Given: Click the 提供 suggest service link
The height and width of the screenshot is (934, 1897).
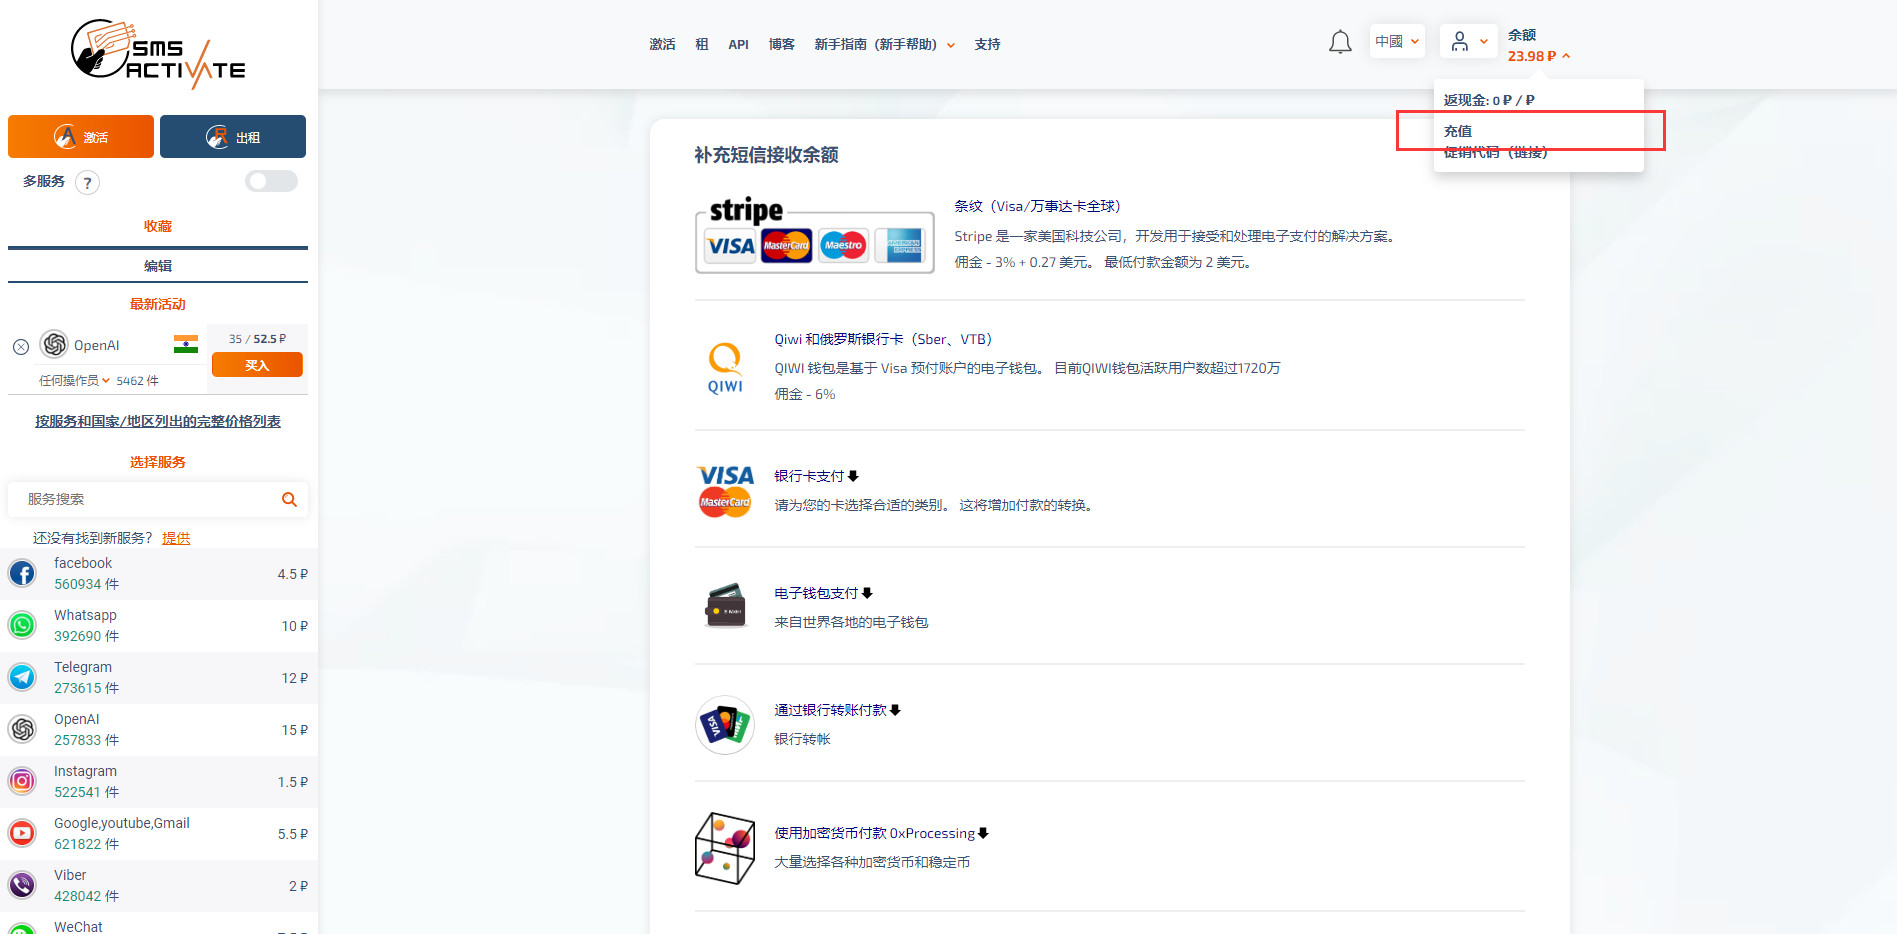Looking at the screenshot, I should coord(176,538).
